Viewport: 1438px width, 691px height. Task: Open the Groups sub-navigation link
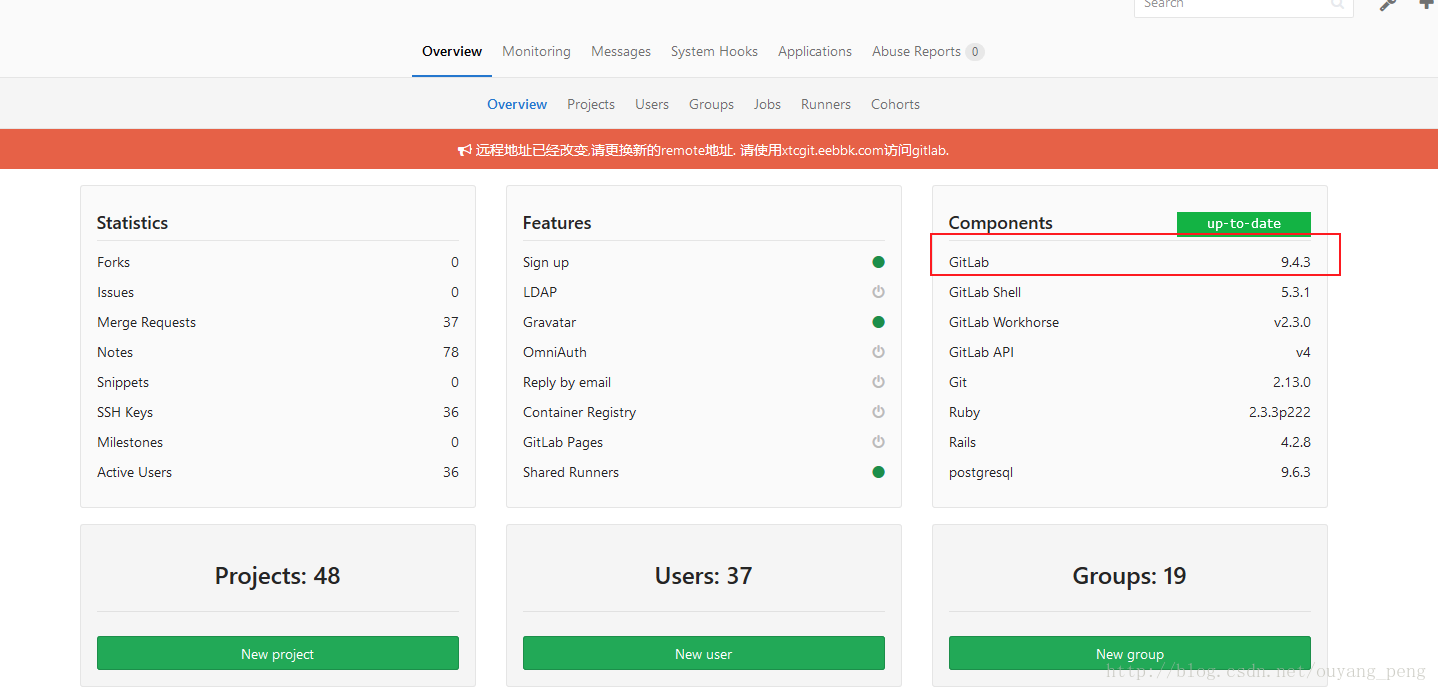click(x=711, y=104)
